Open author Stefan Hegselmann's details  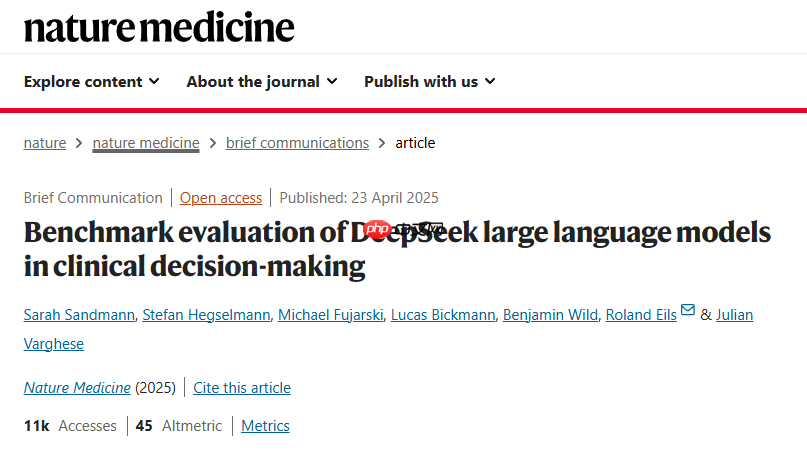pyautogui.click(x=206, y=315)
